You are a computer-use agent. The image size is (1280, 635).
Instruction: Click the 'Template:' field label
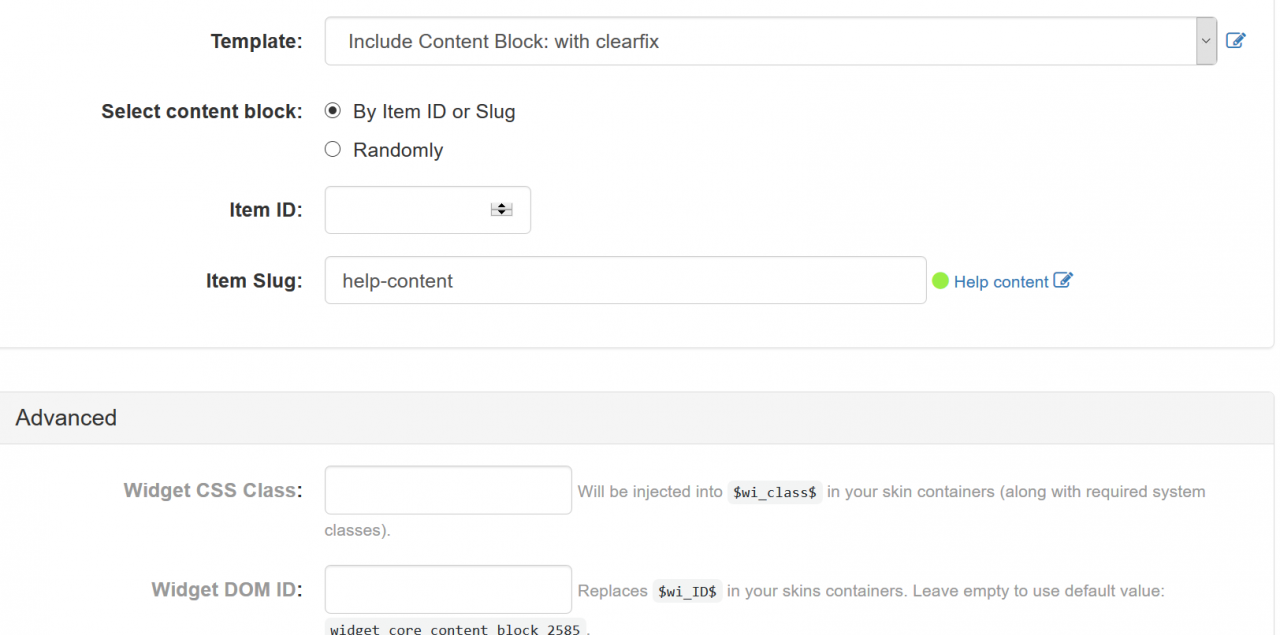[x=256, y=41]
